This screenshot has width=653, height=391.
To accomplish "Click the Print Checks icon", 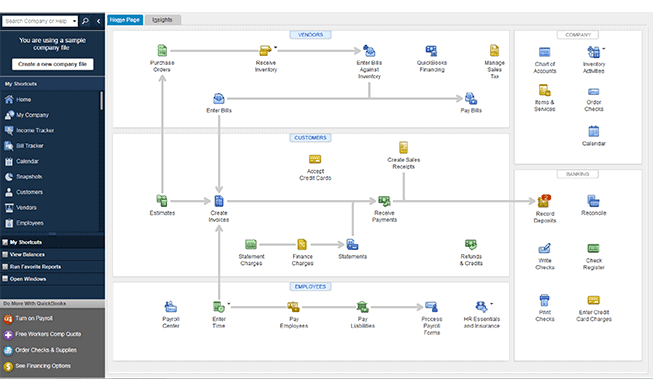I will pos(545,300).
